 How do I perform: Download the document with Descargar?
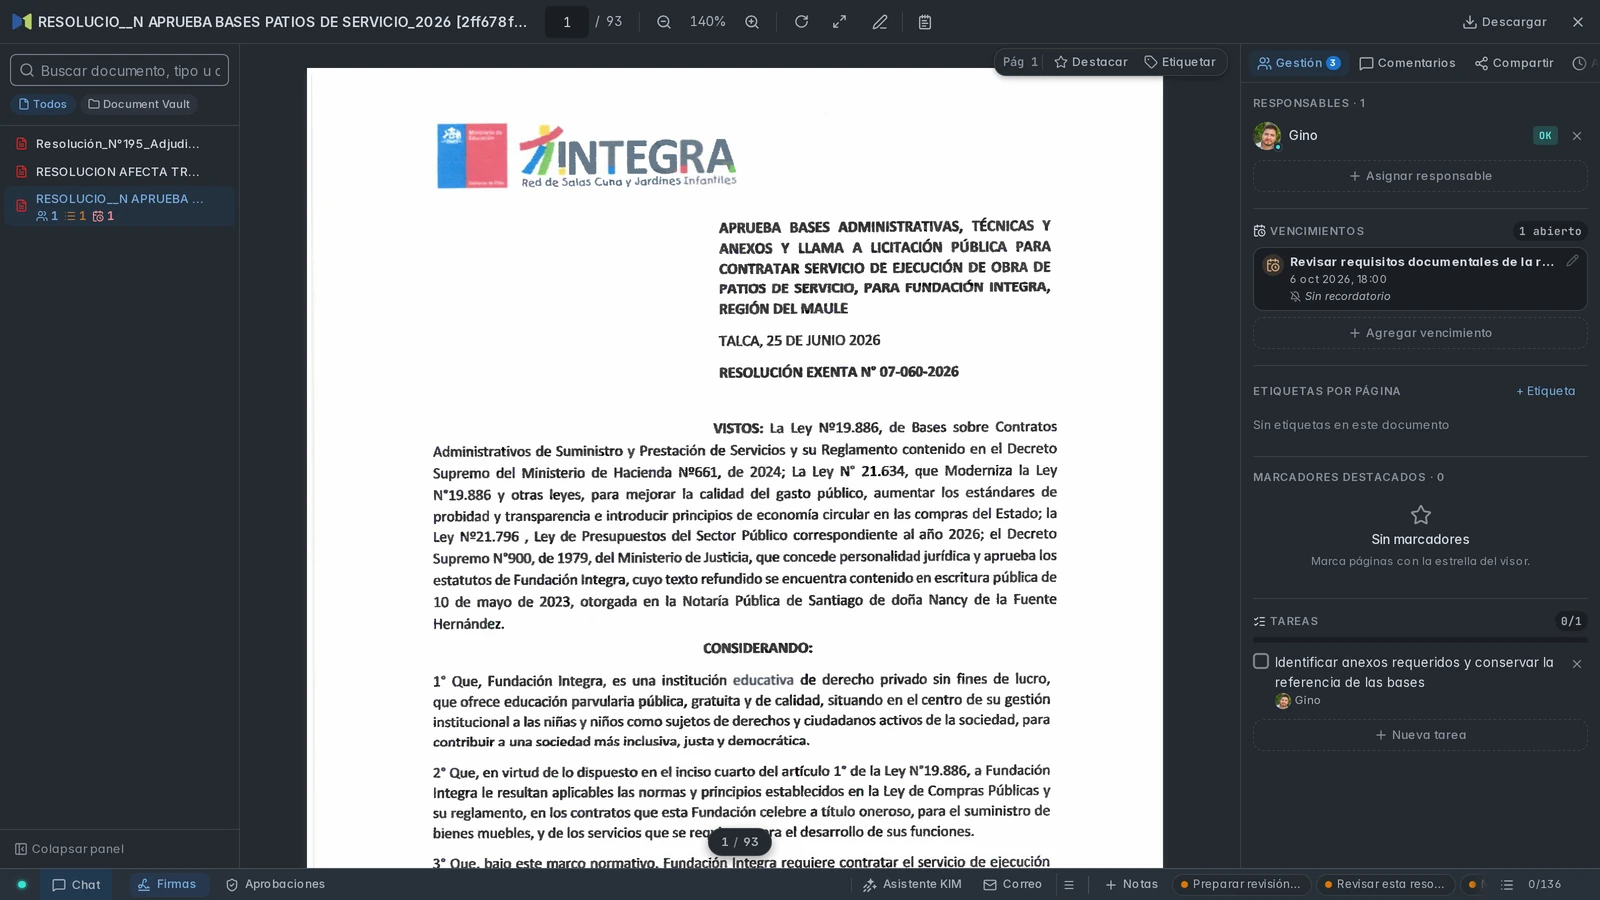(x=1504, y=22)
